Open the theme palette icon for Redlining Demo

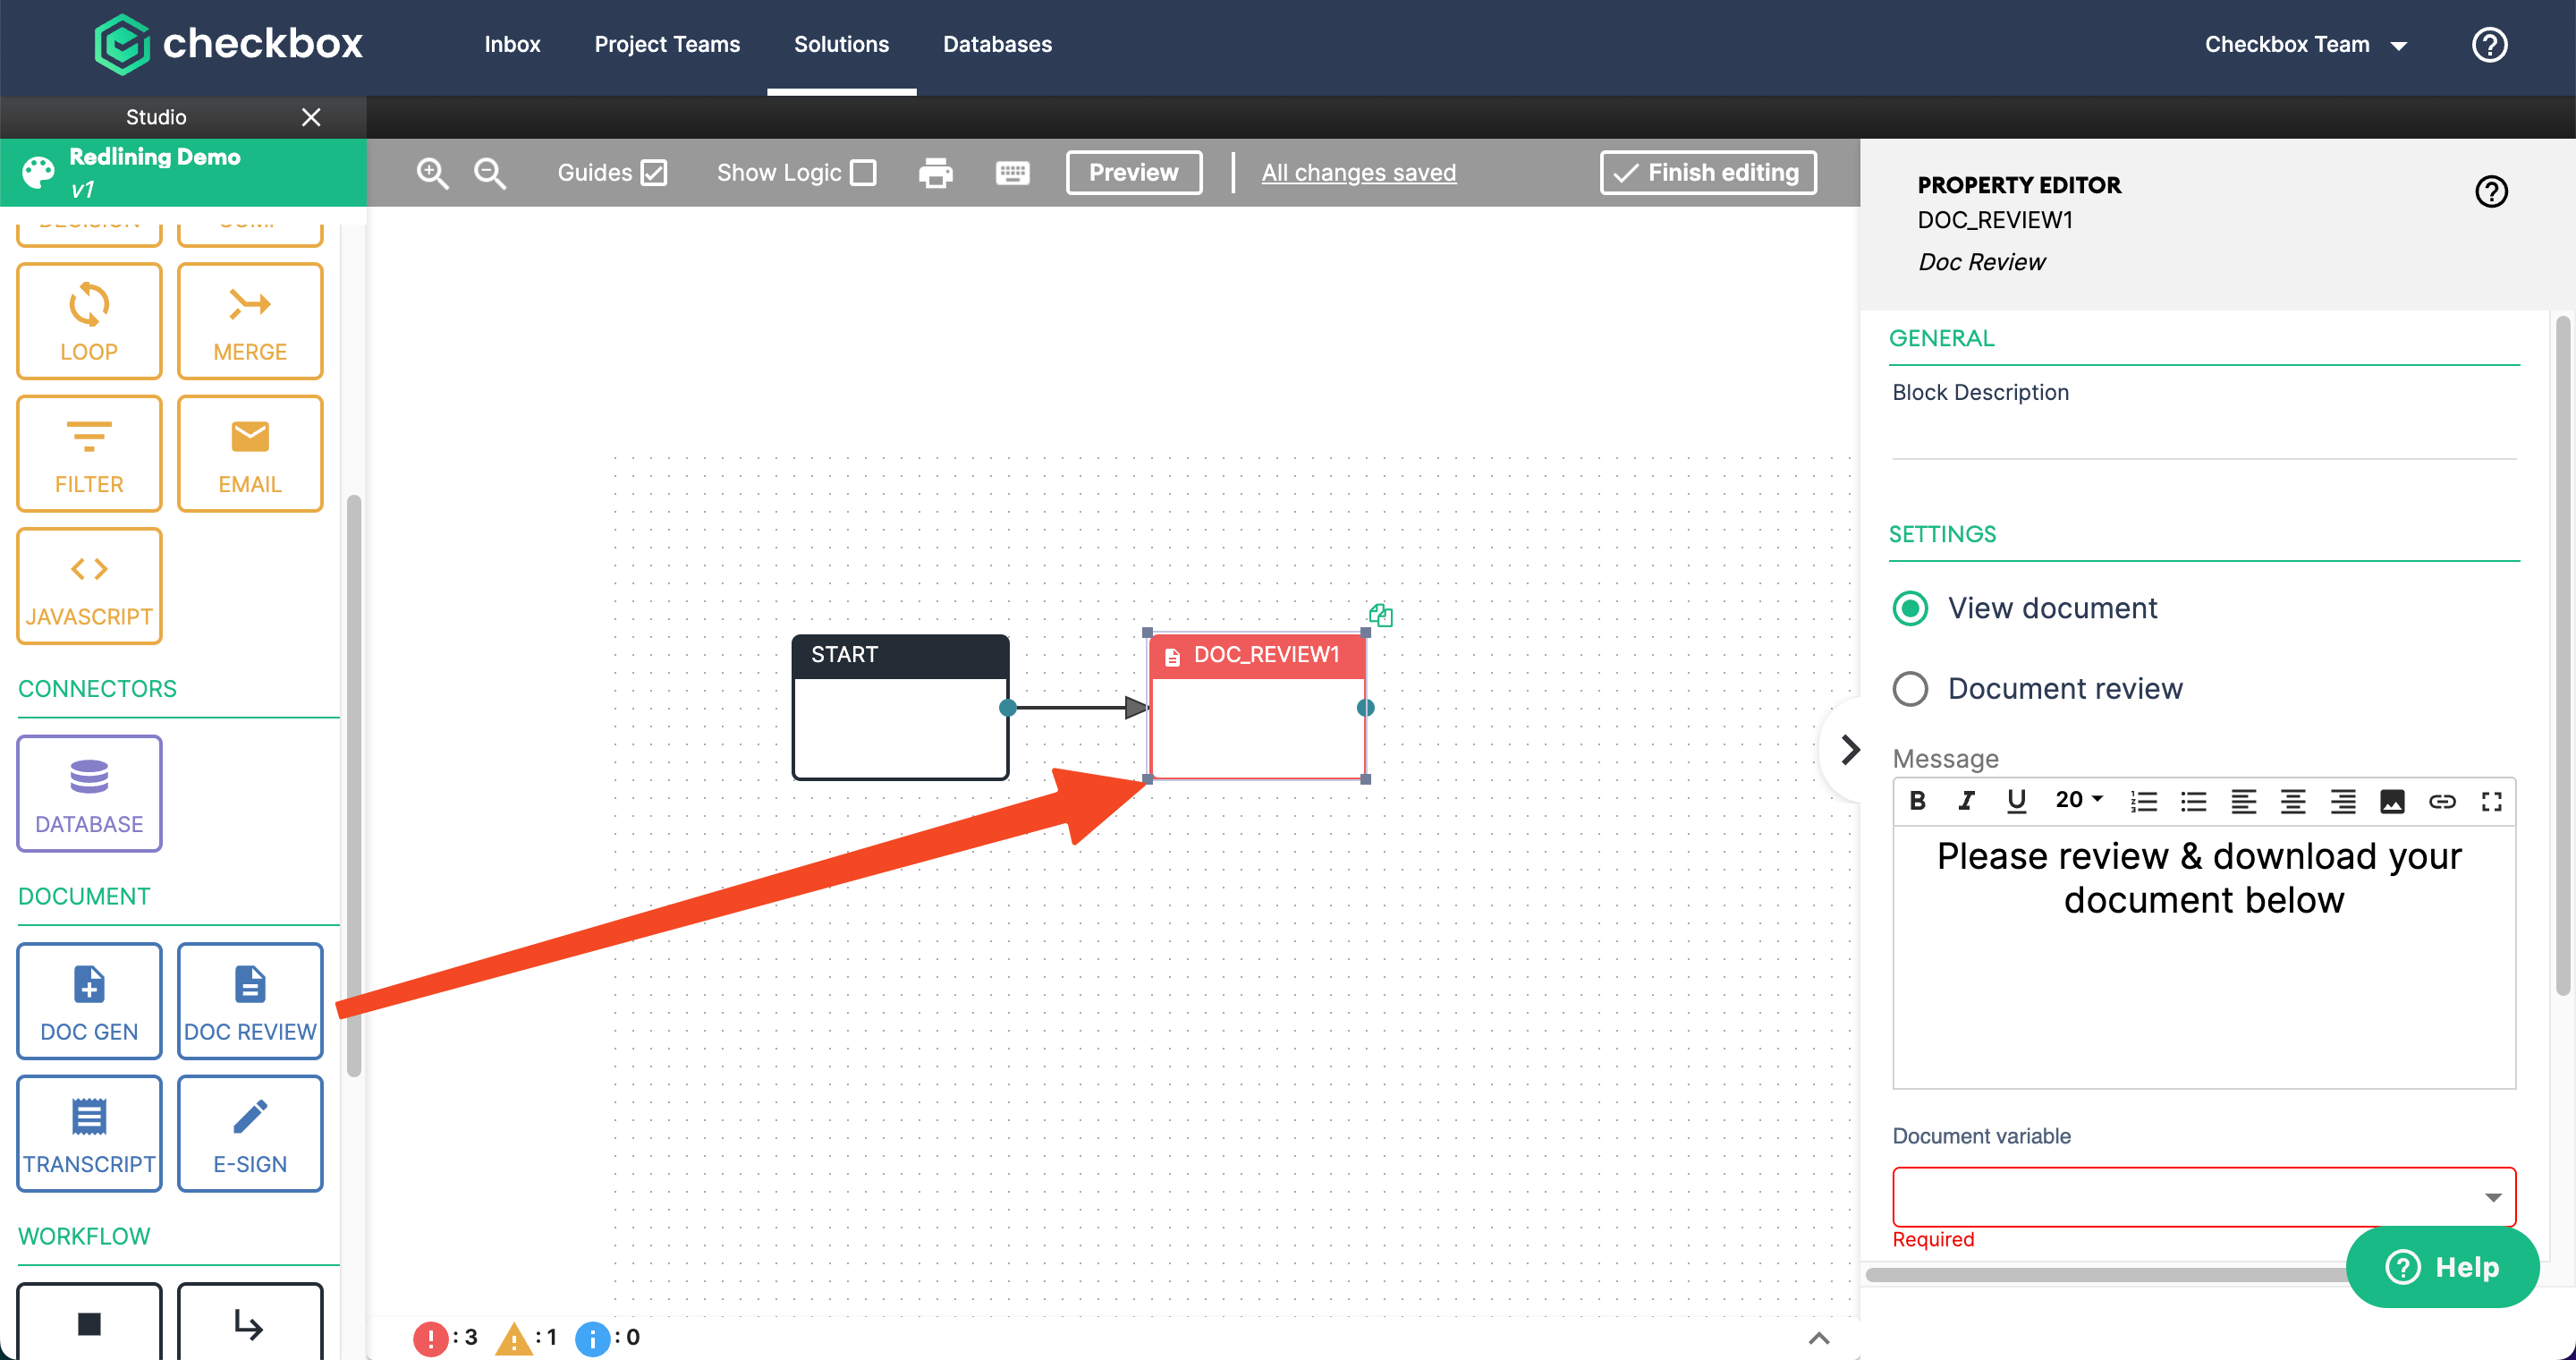click(38, 172)
